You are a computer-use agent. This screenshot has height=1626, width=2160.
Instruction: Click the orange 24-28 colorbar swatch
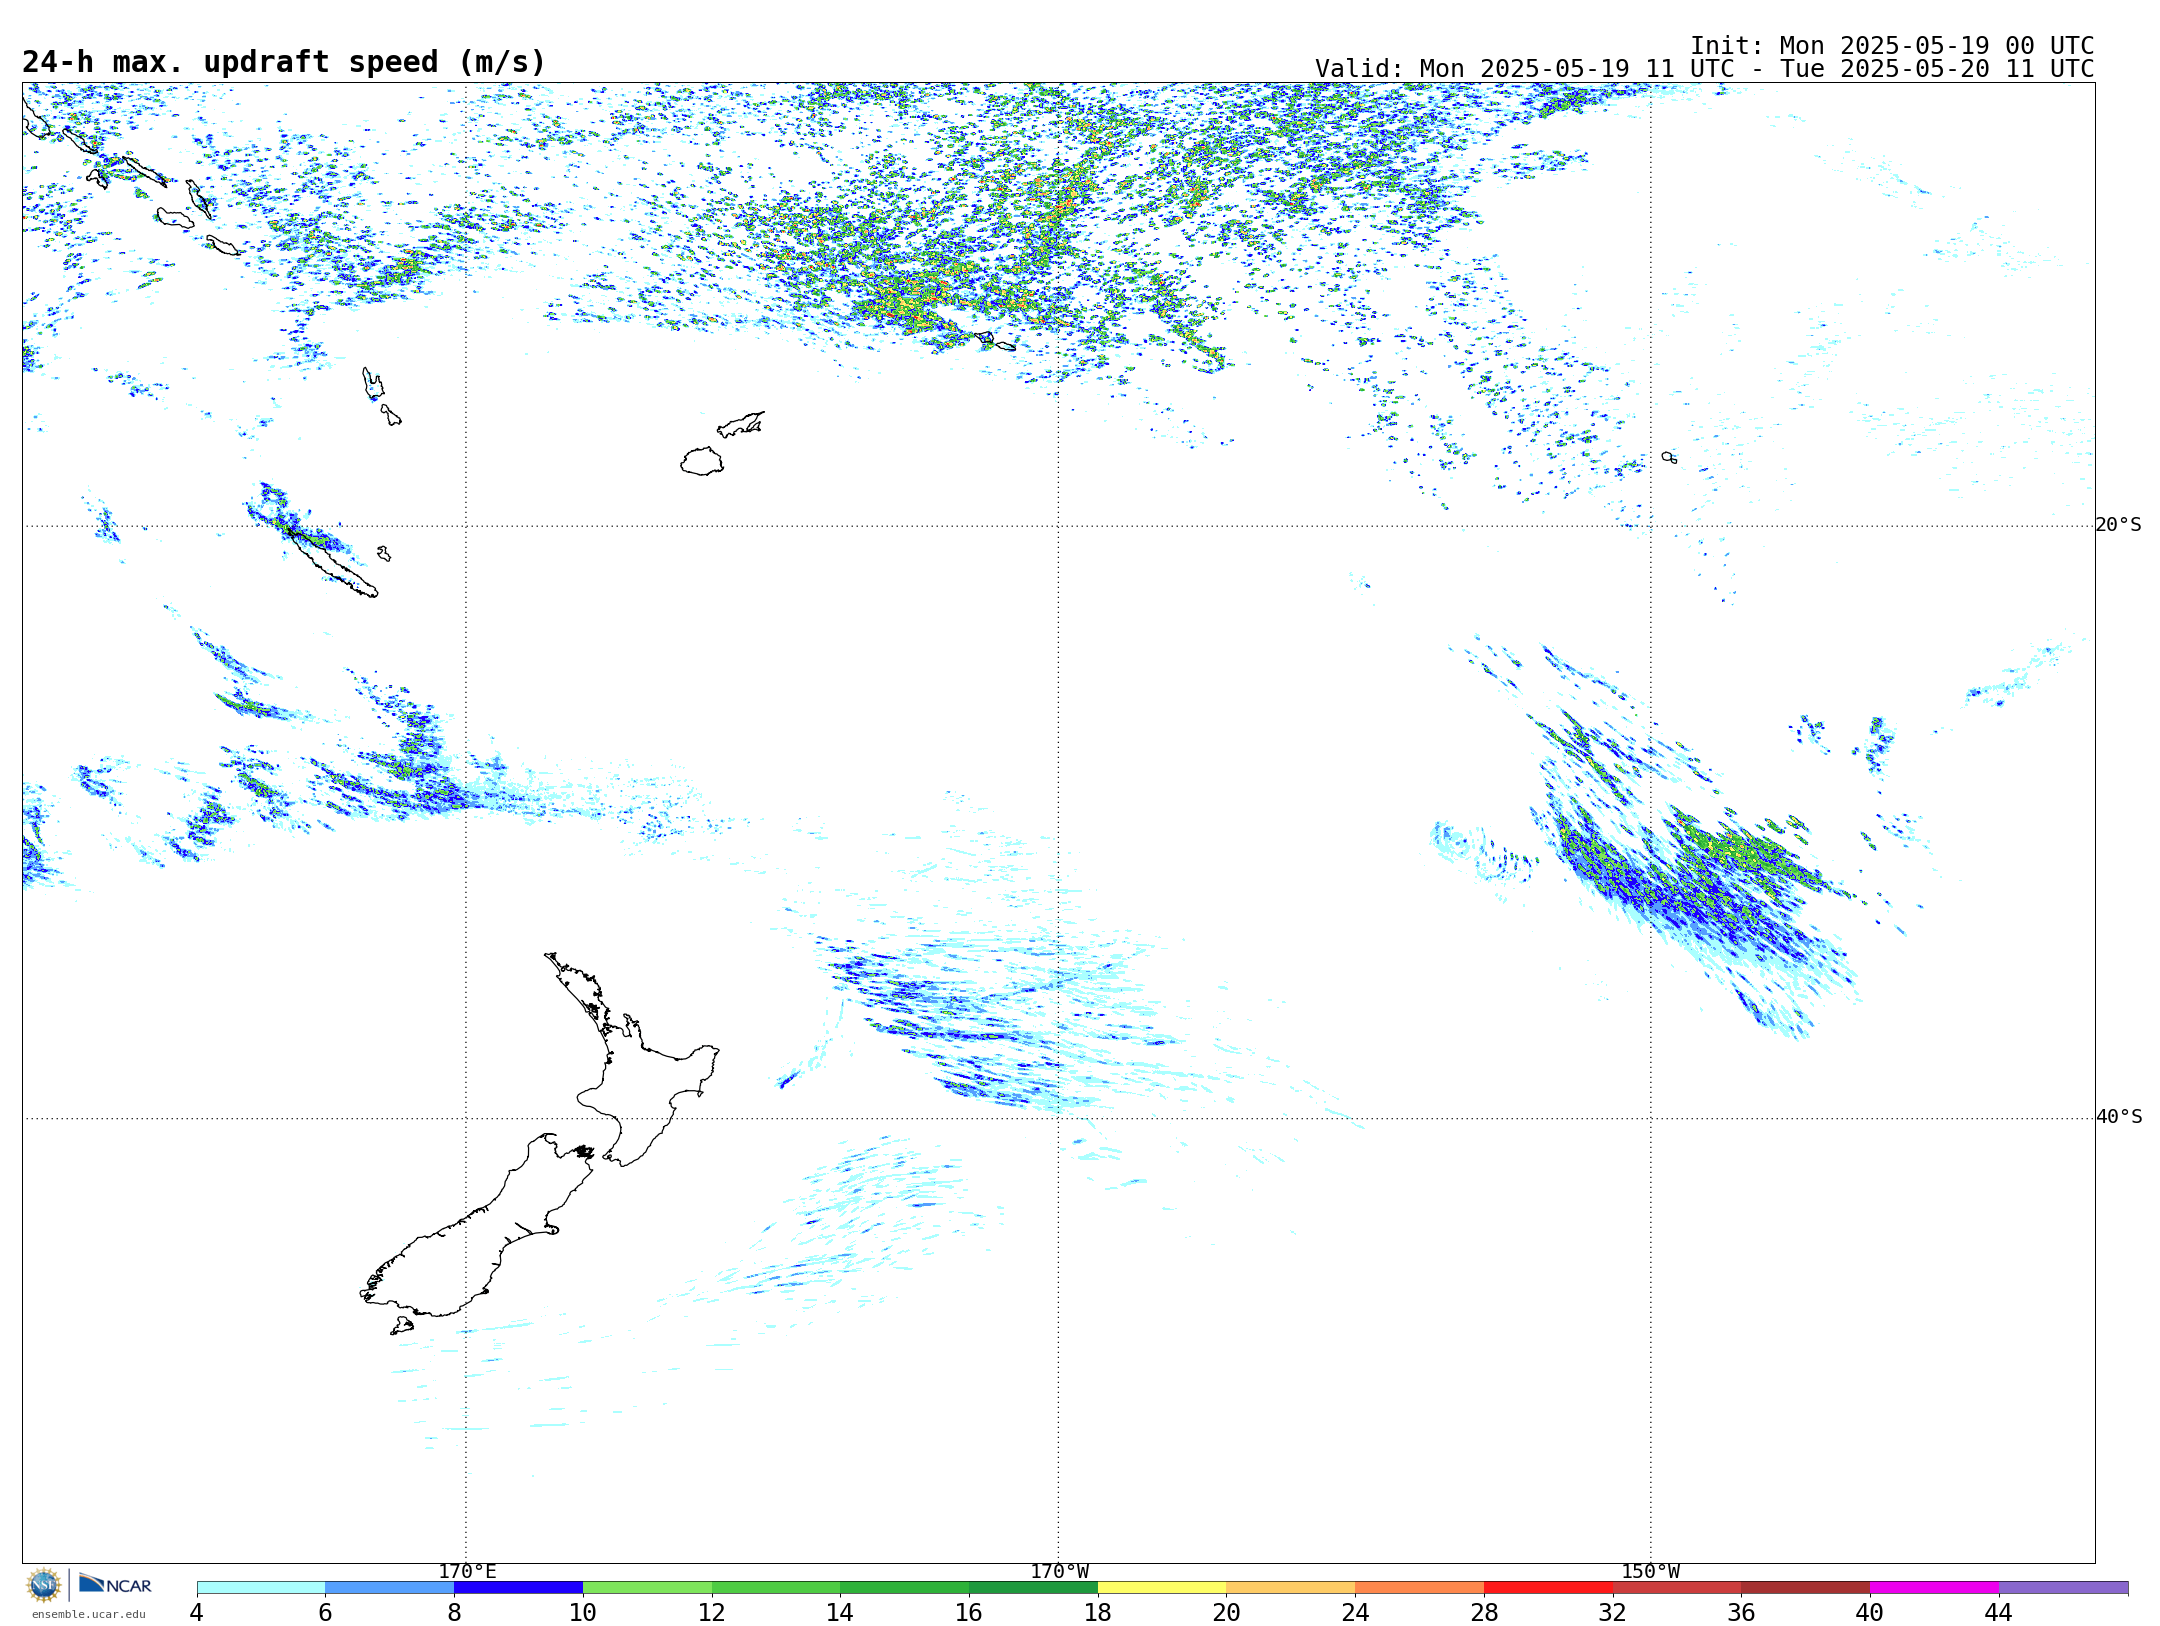(1420, 1587)
